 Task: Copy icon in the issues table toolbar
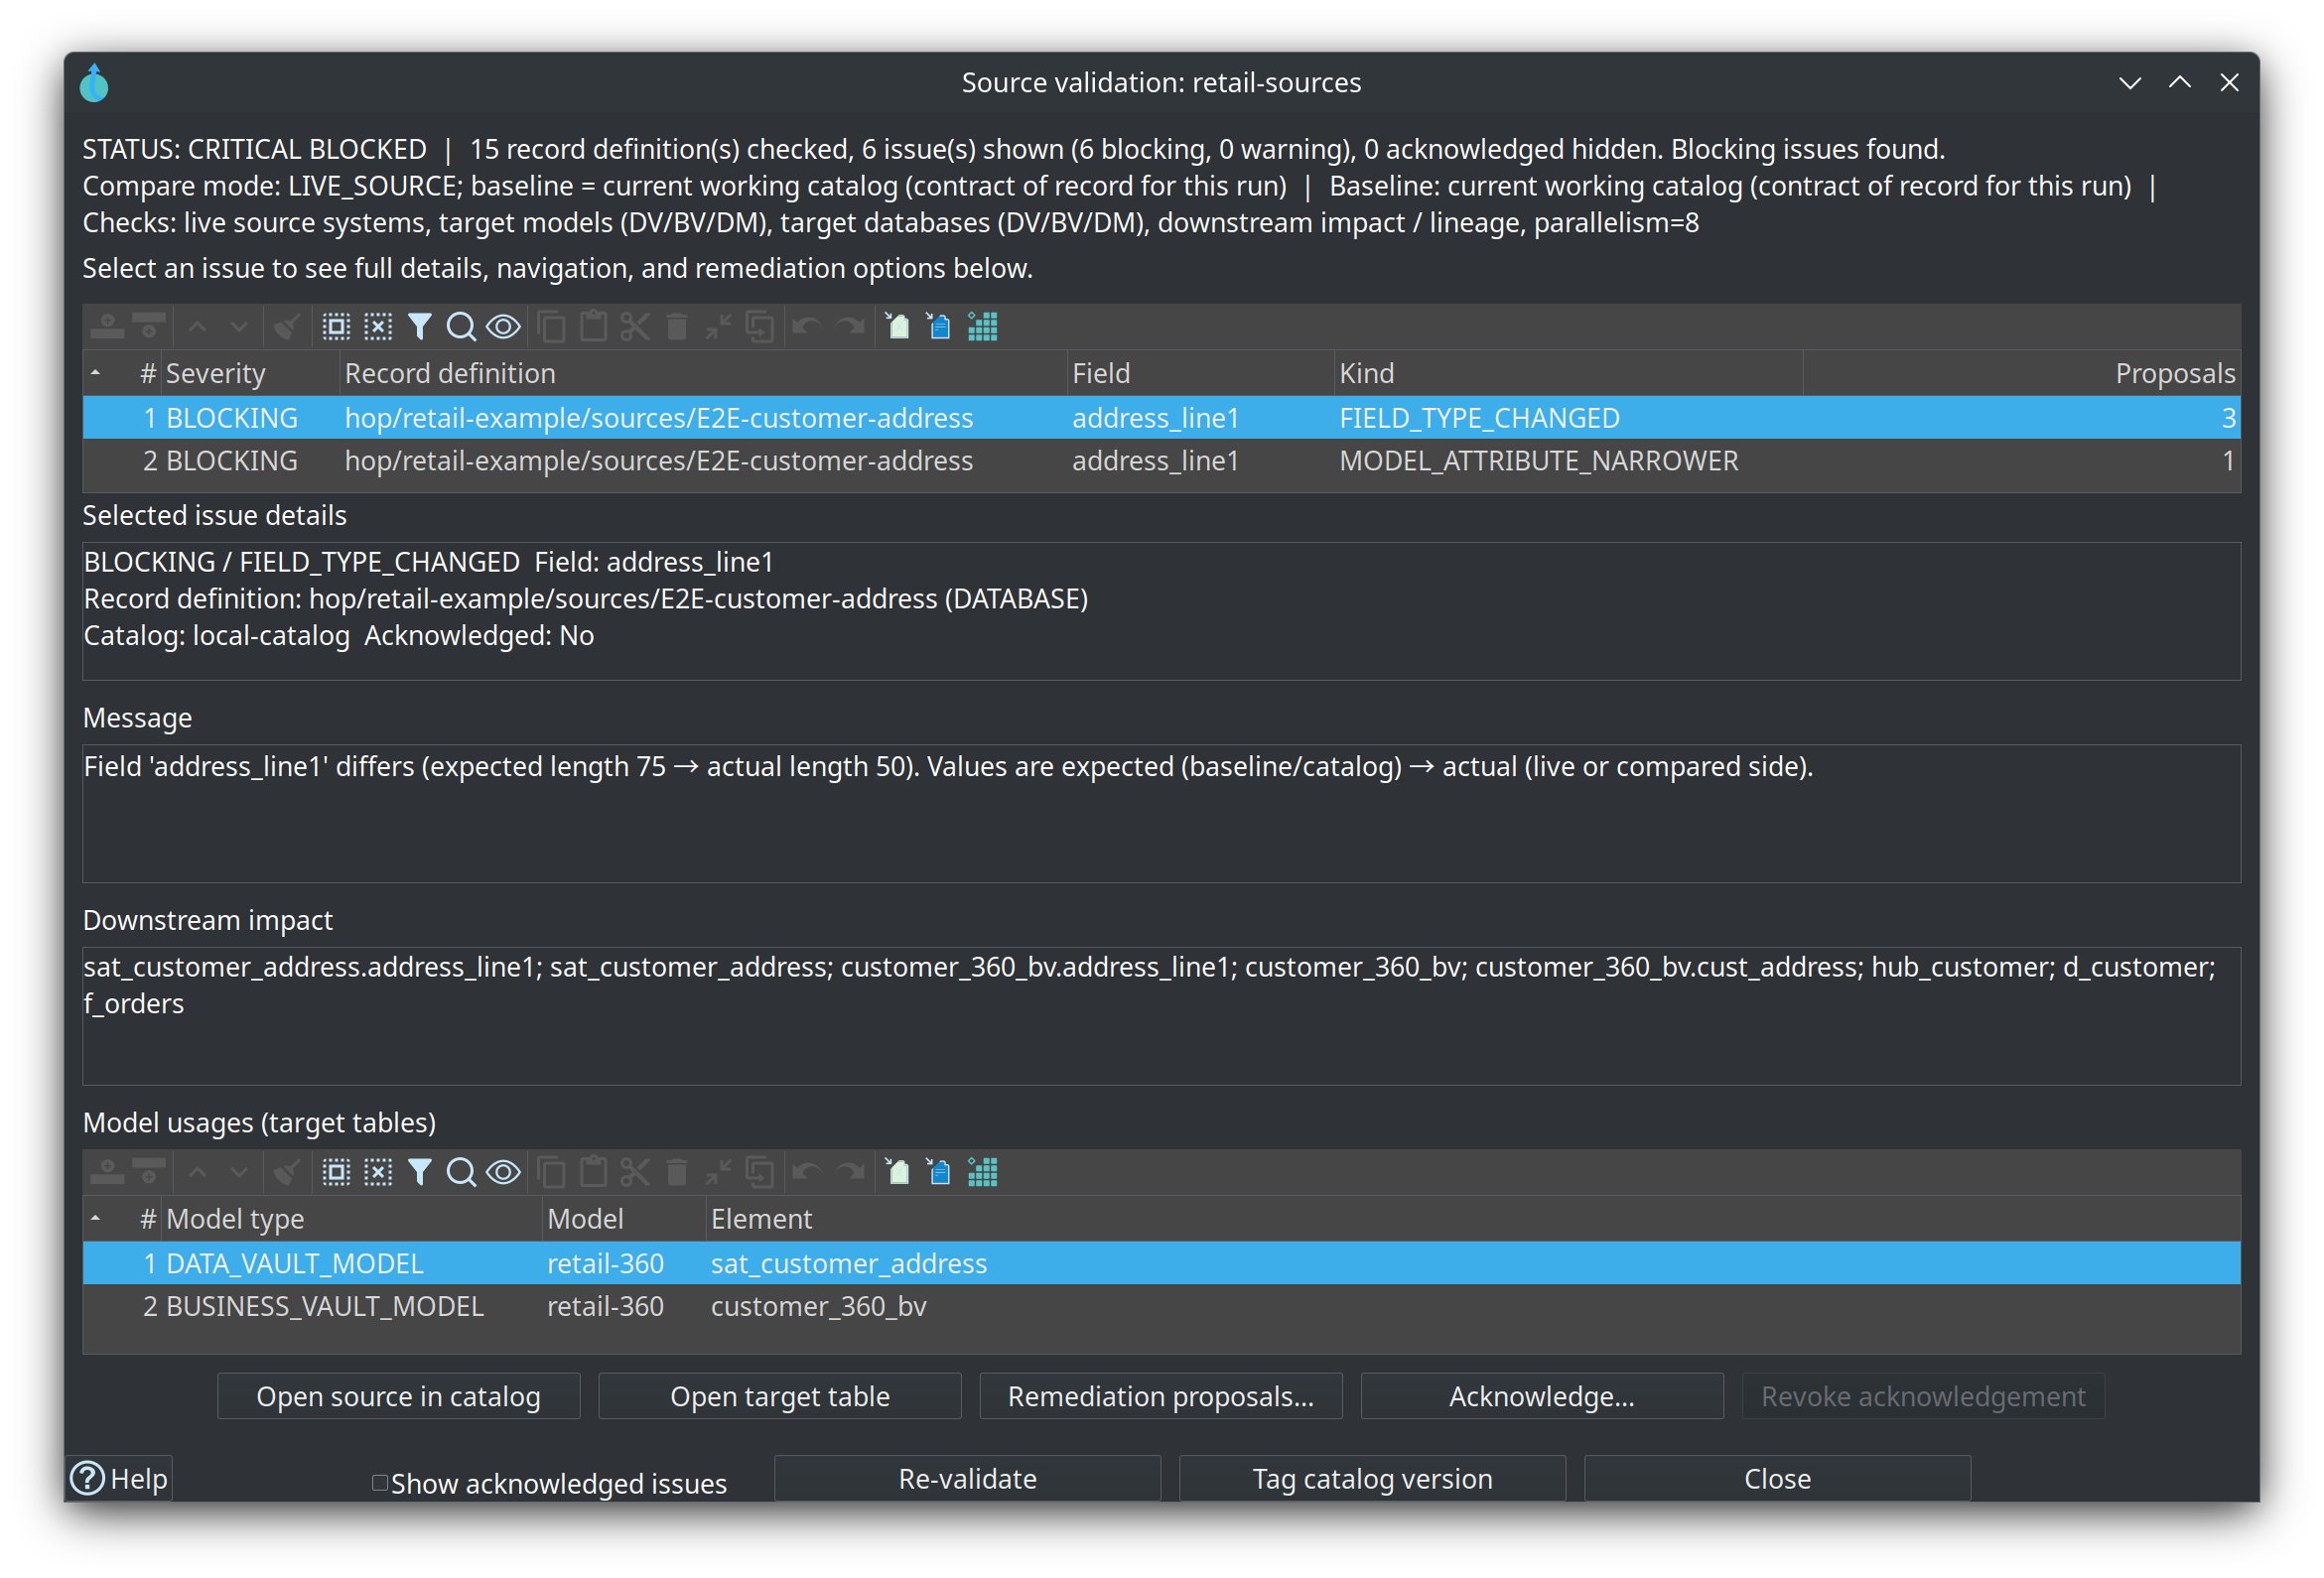point(551,327)
